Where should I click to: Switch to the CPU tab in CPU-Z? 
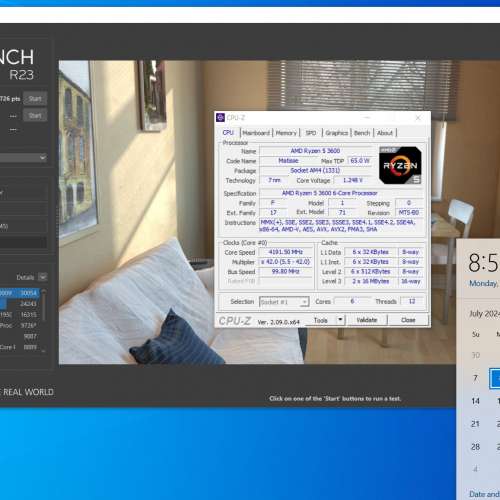click(x=228, y=133)
